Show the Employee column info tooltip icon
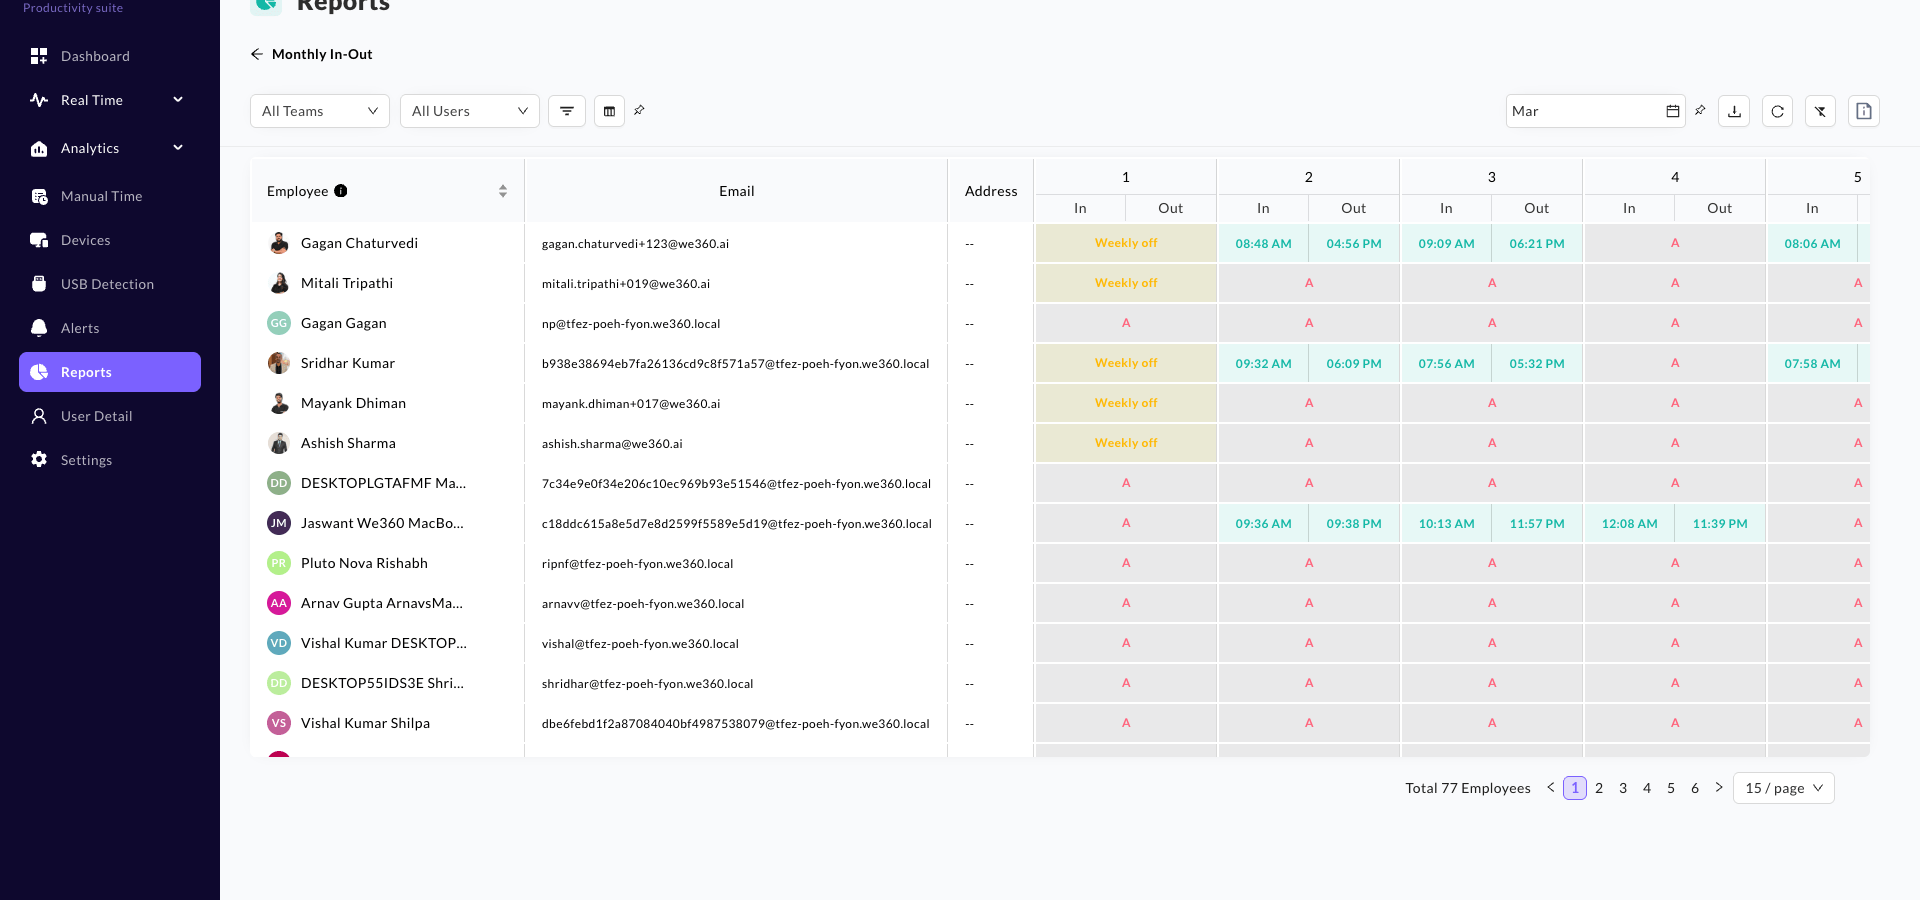1920x900 pixels. [341, 191]
